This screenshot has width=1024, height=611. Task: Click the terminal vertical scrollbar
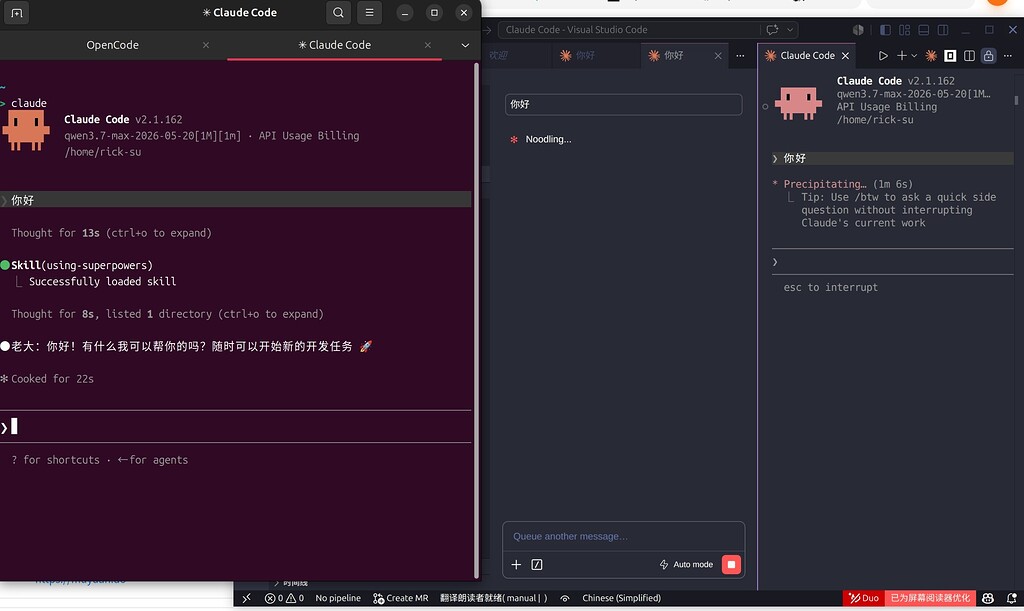476,320
